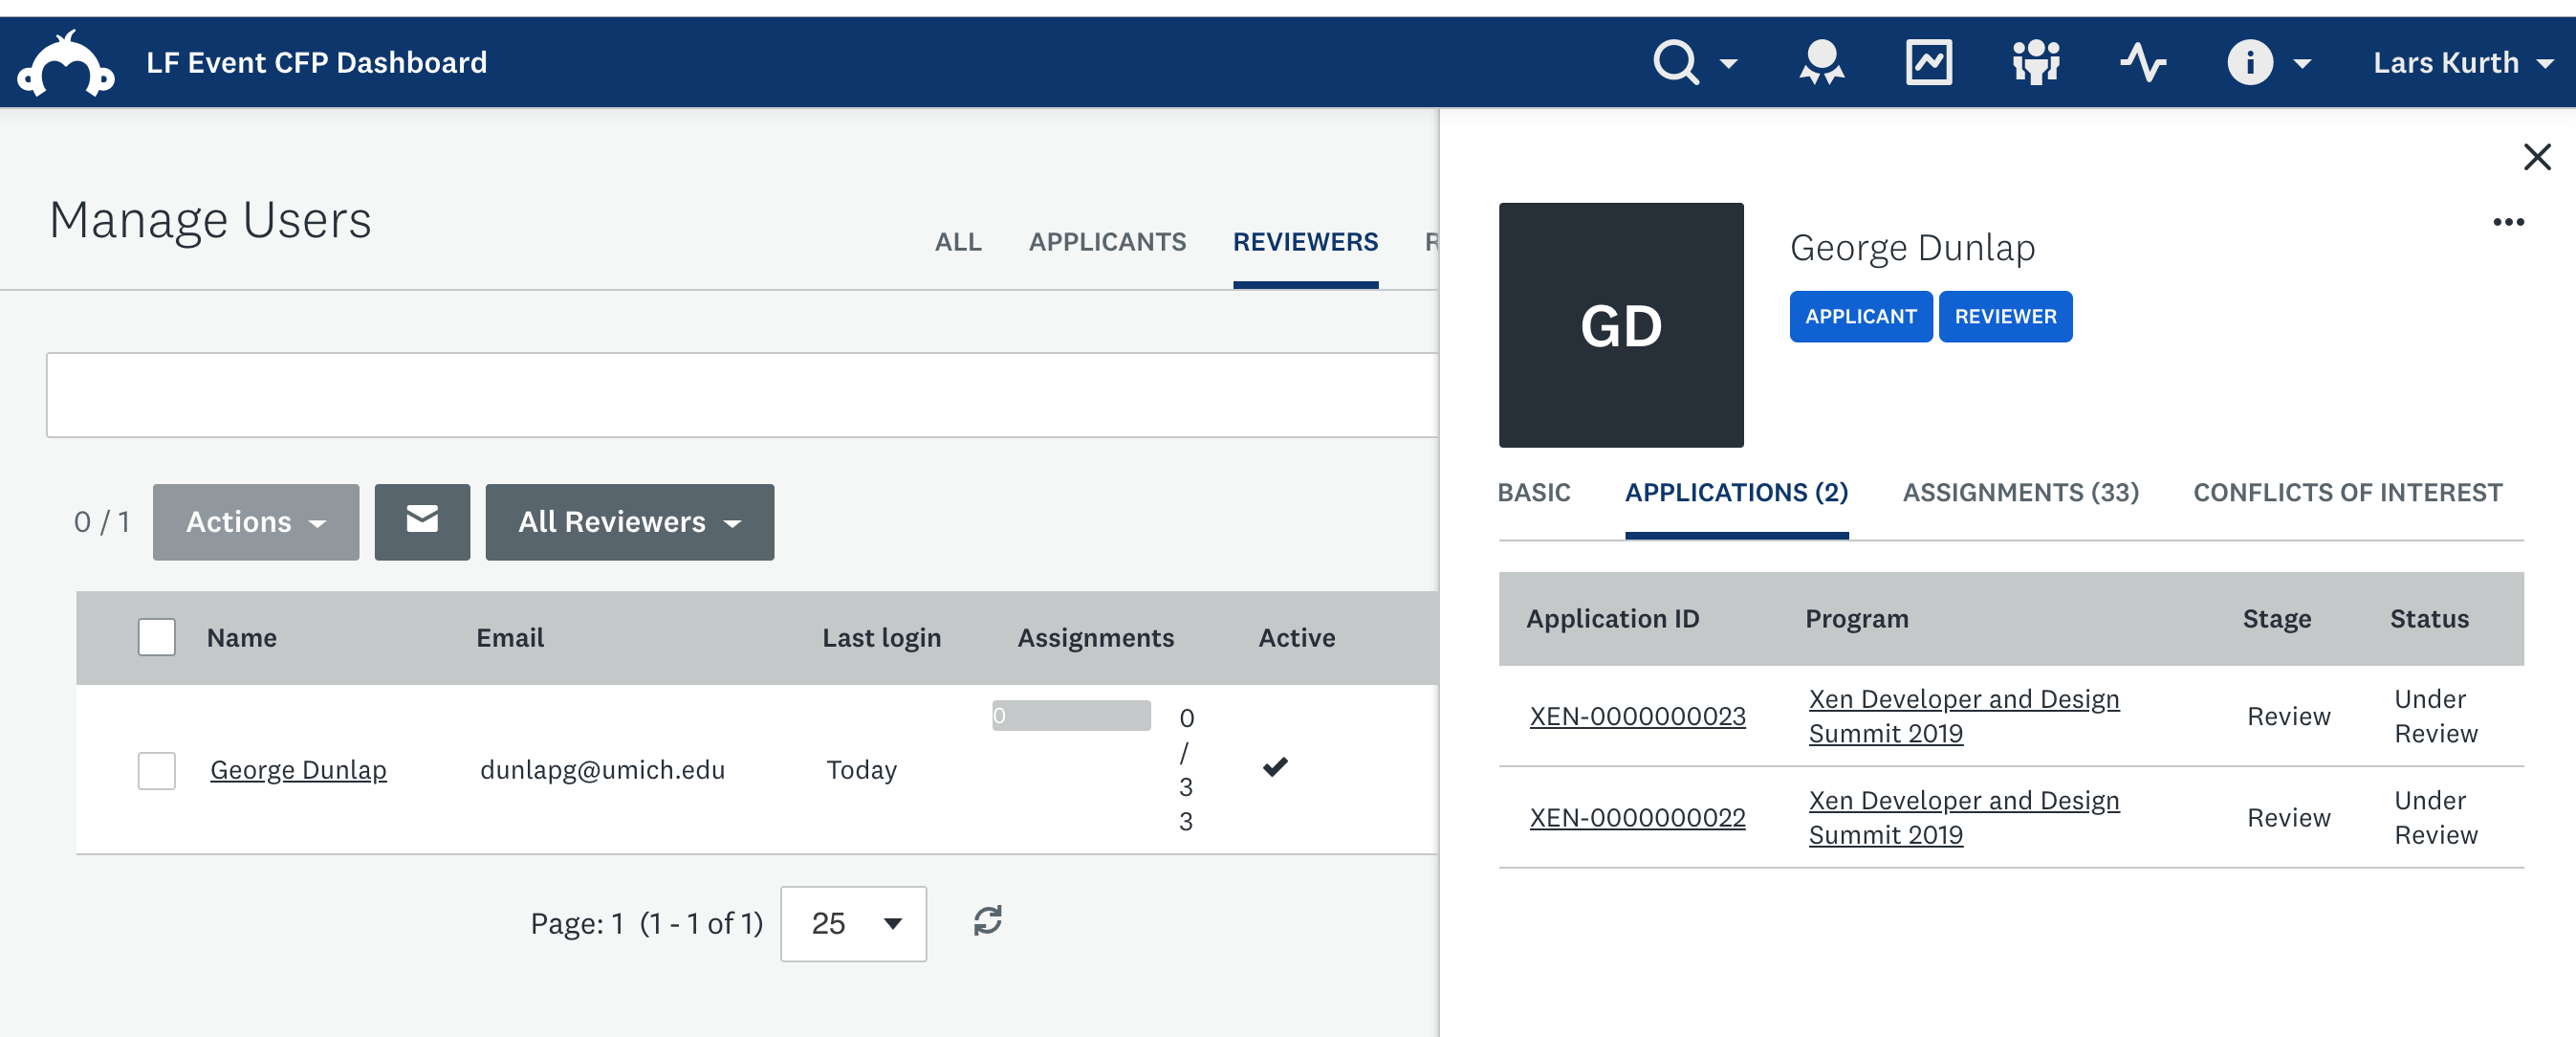The width and height of the screenshot is (2576, 1037).
Task: Show the ALL users tab
Action: (x=957, y=242)
